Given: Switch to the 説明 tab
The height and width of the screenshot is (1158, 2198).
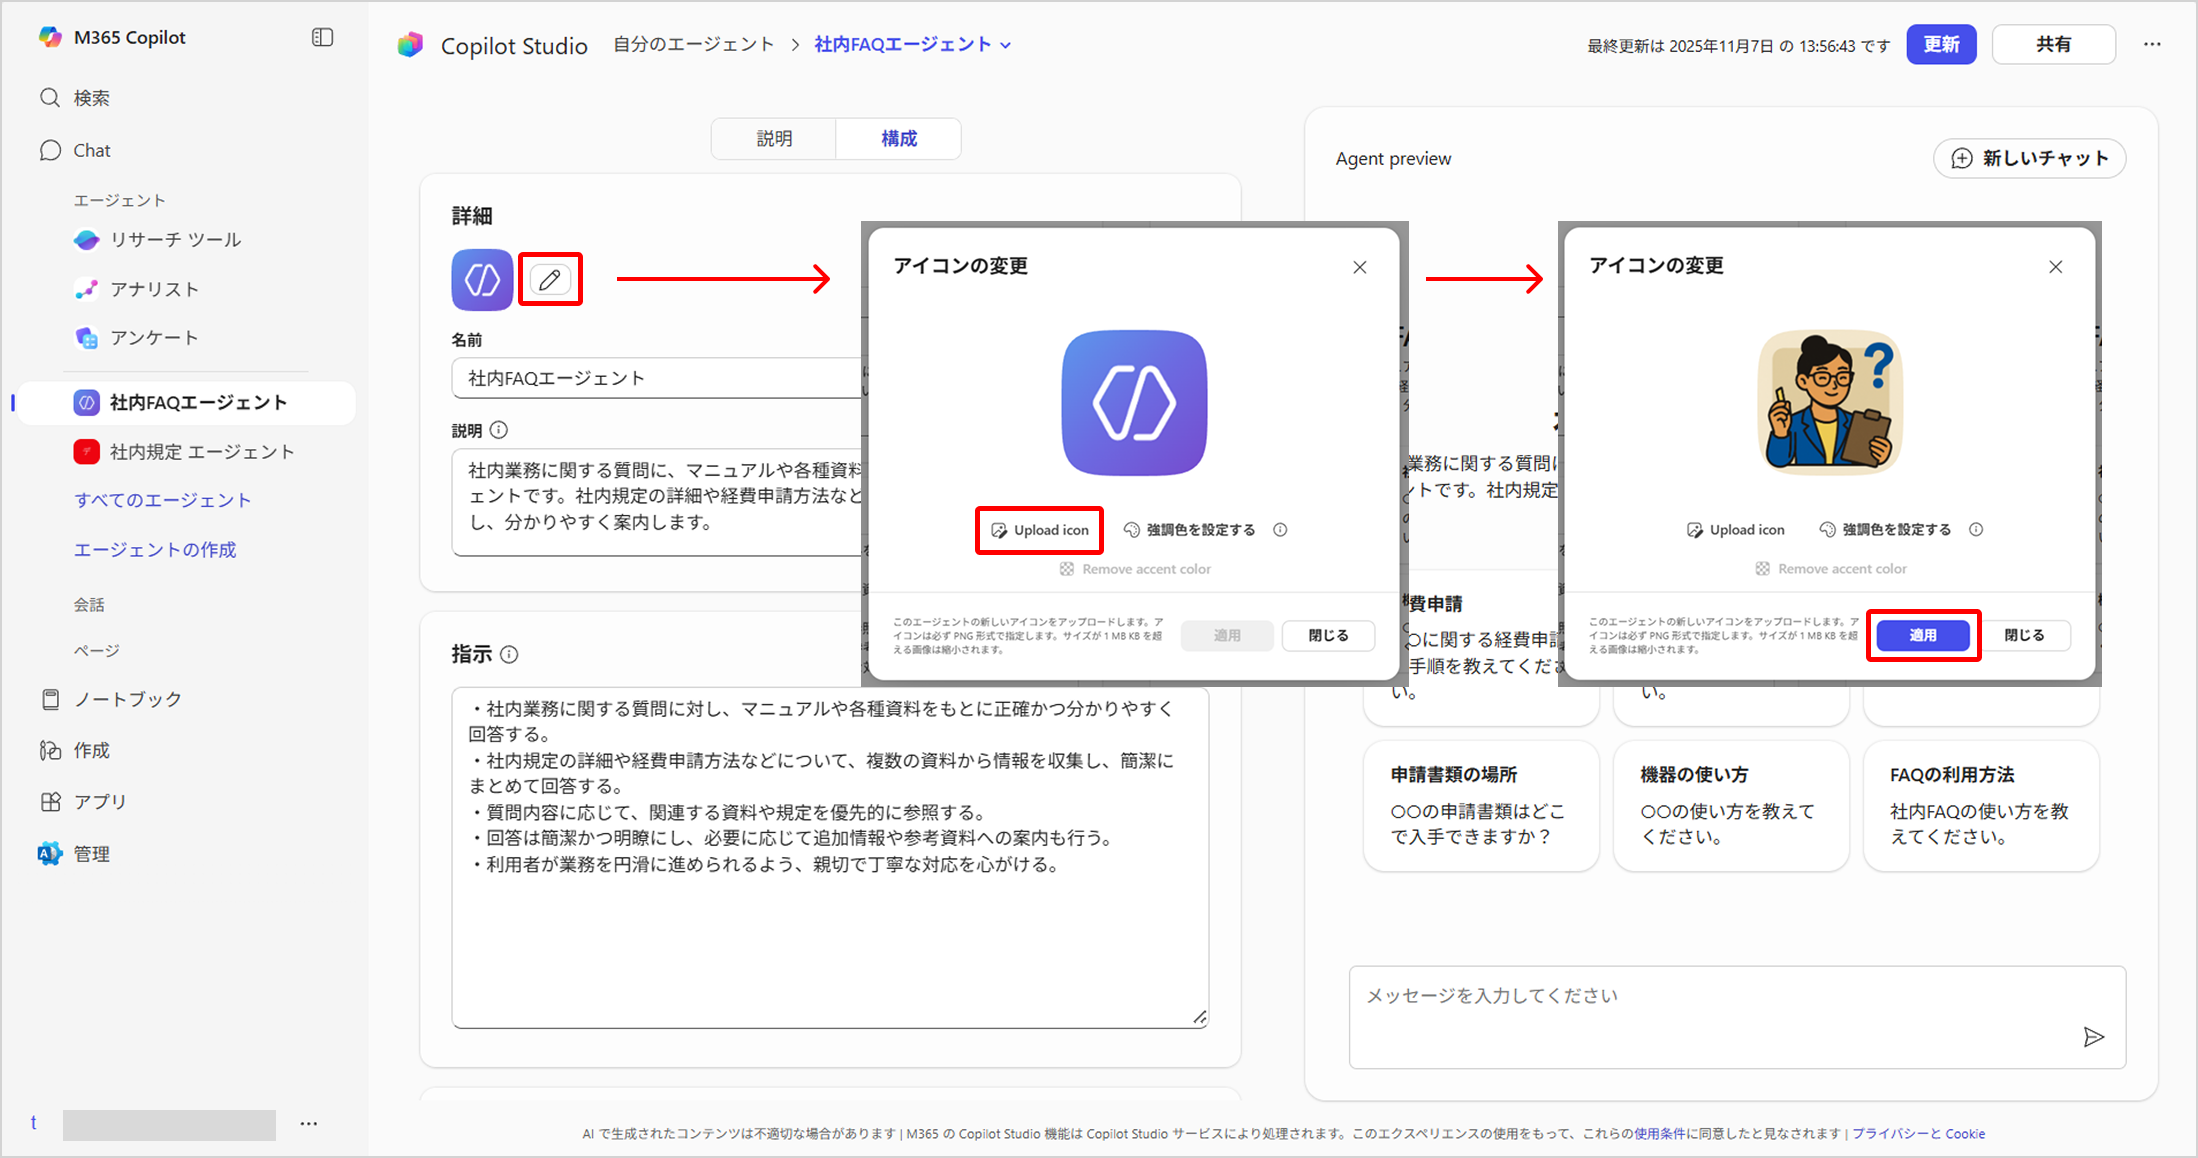Looking at the screenshot, I should click(774, 139).
